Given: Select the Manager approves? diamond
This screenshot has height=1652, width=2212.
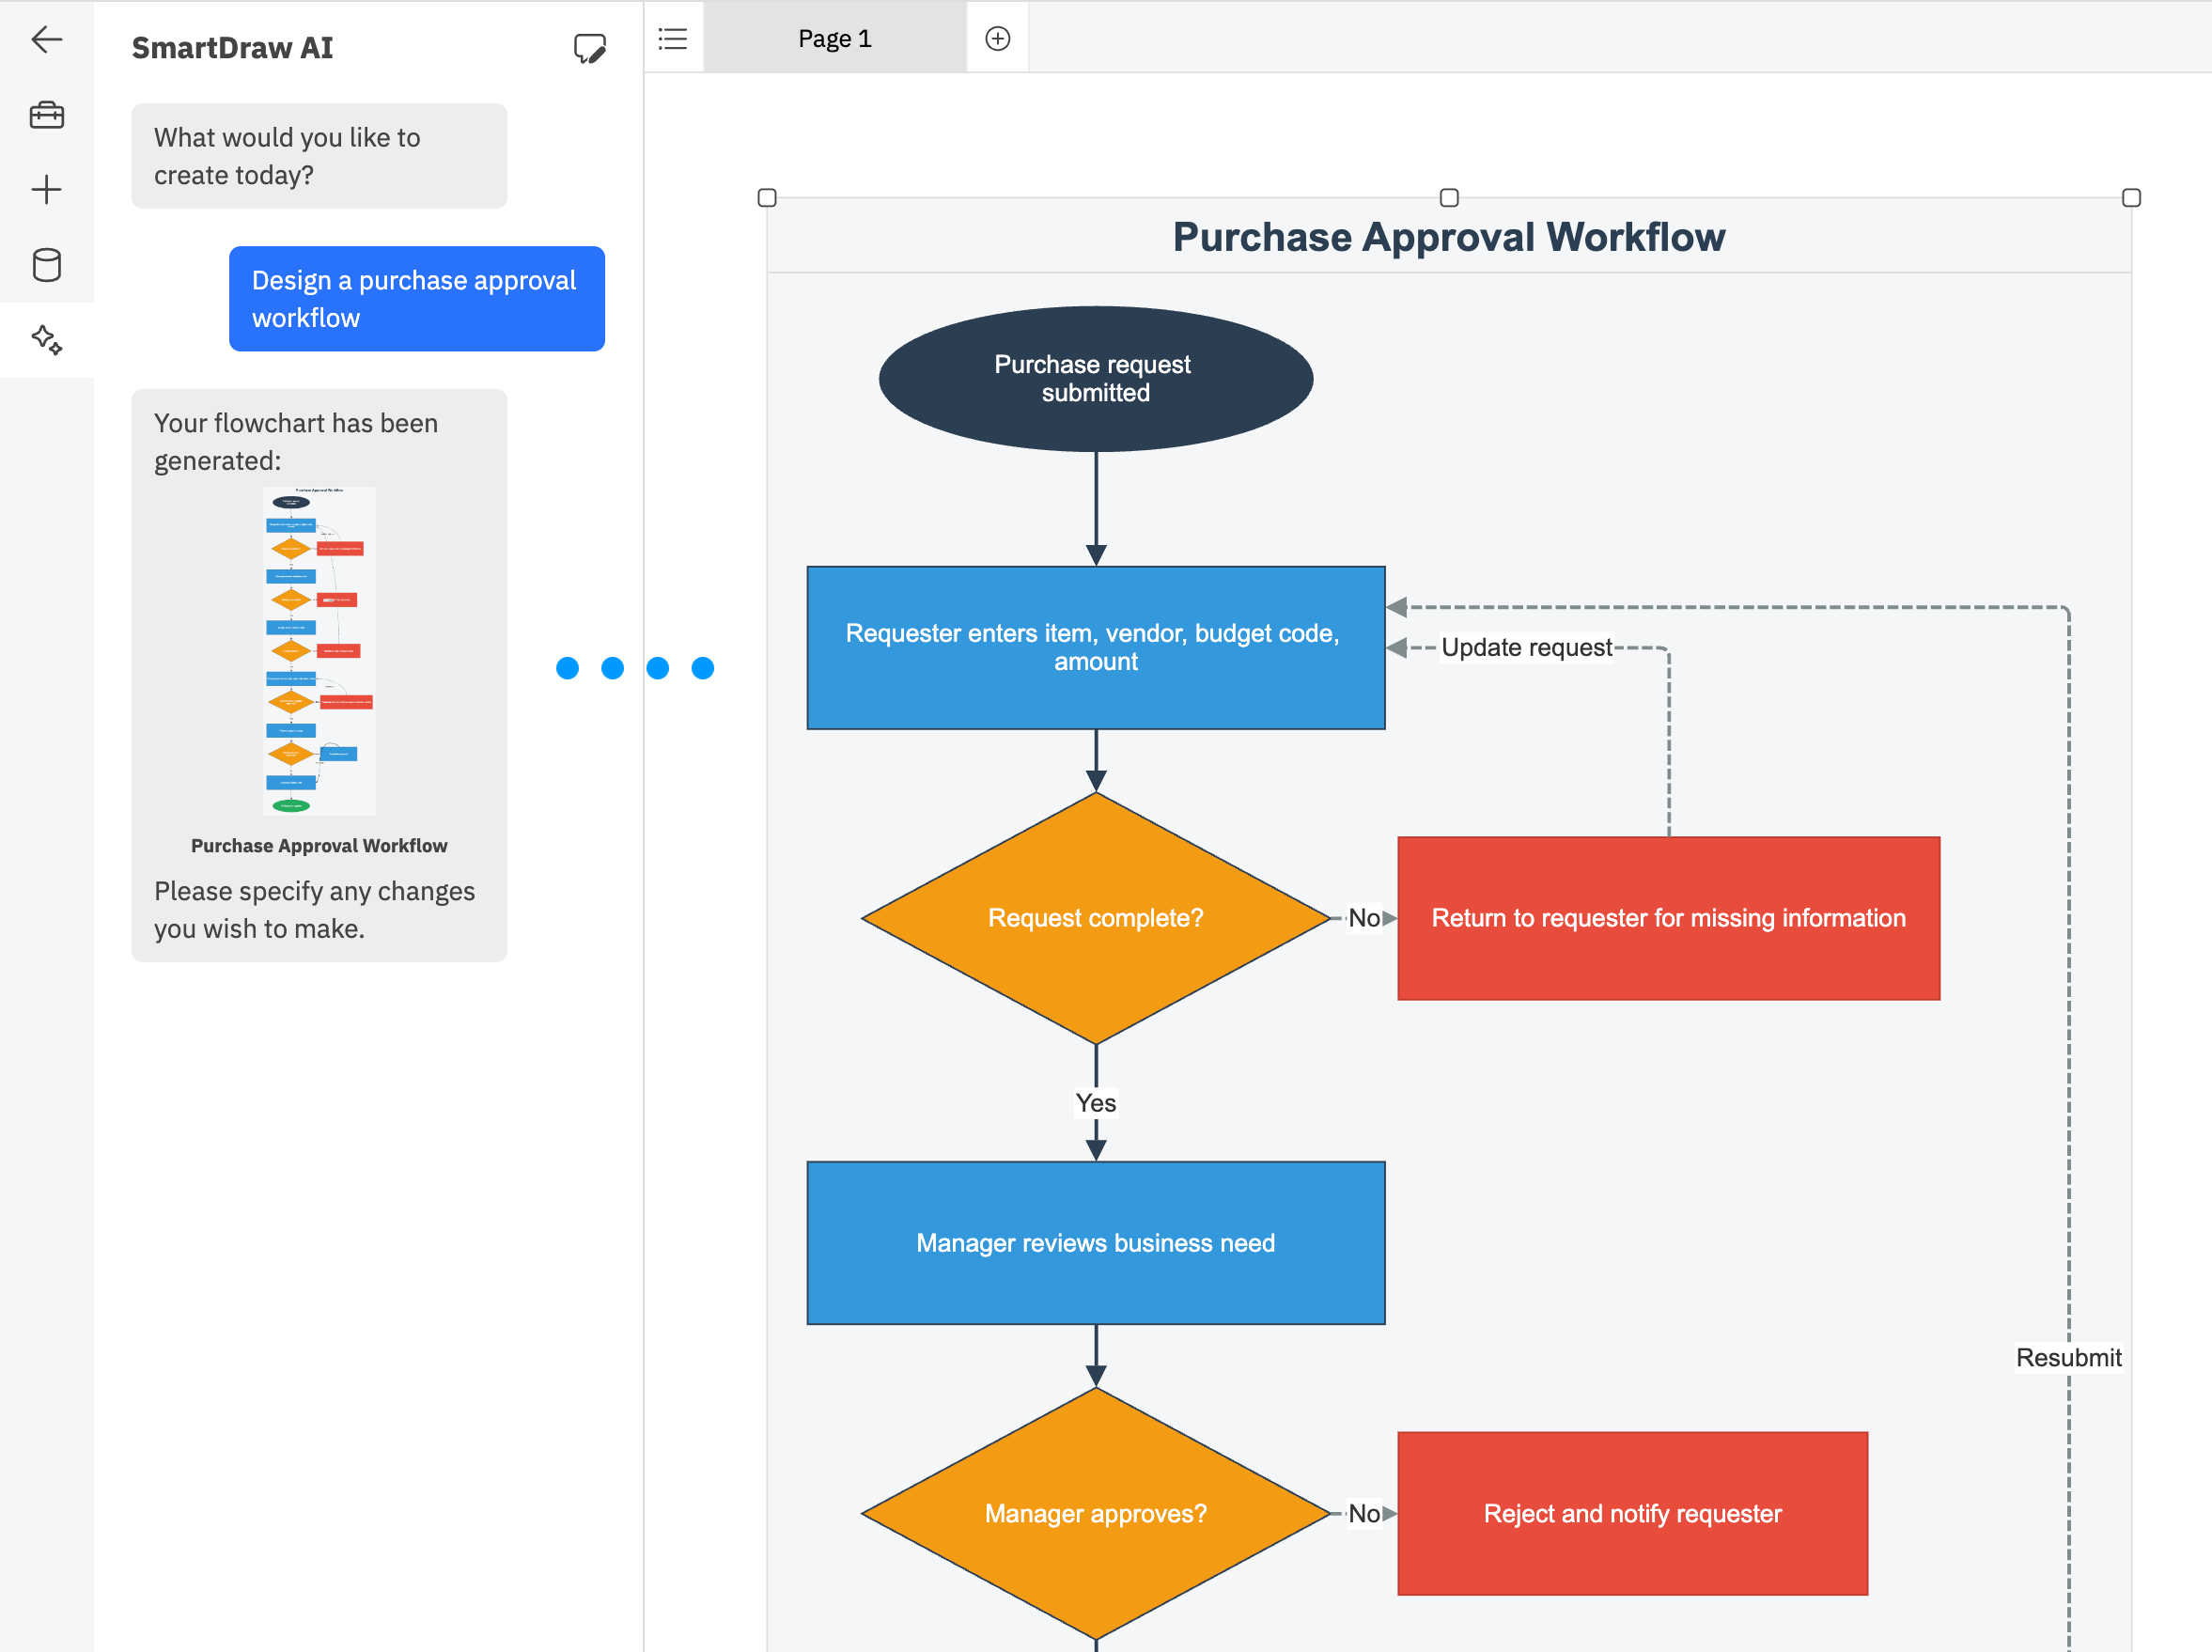Looking at the screenshot, I should pos(1096,1513).
